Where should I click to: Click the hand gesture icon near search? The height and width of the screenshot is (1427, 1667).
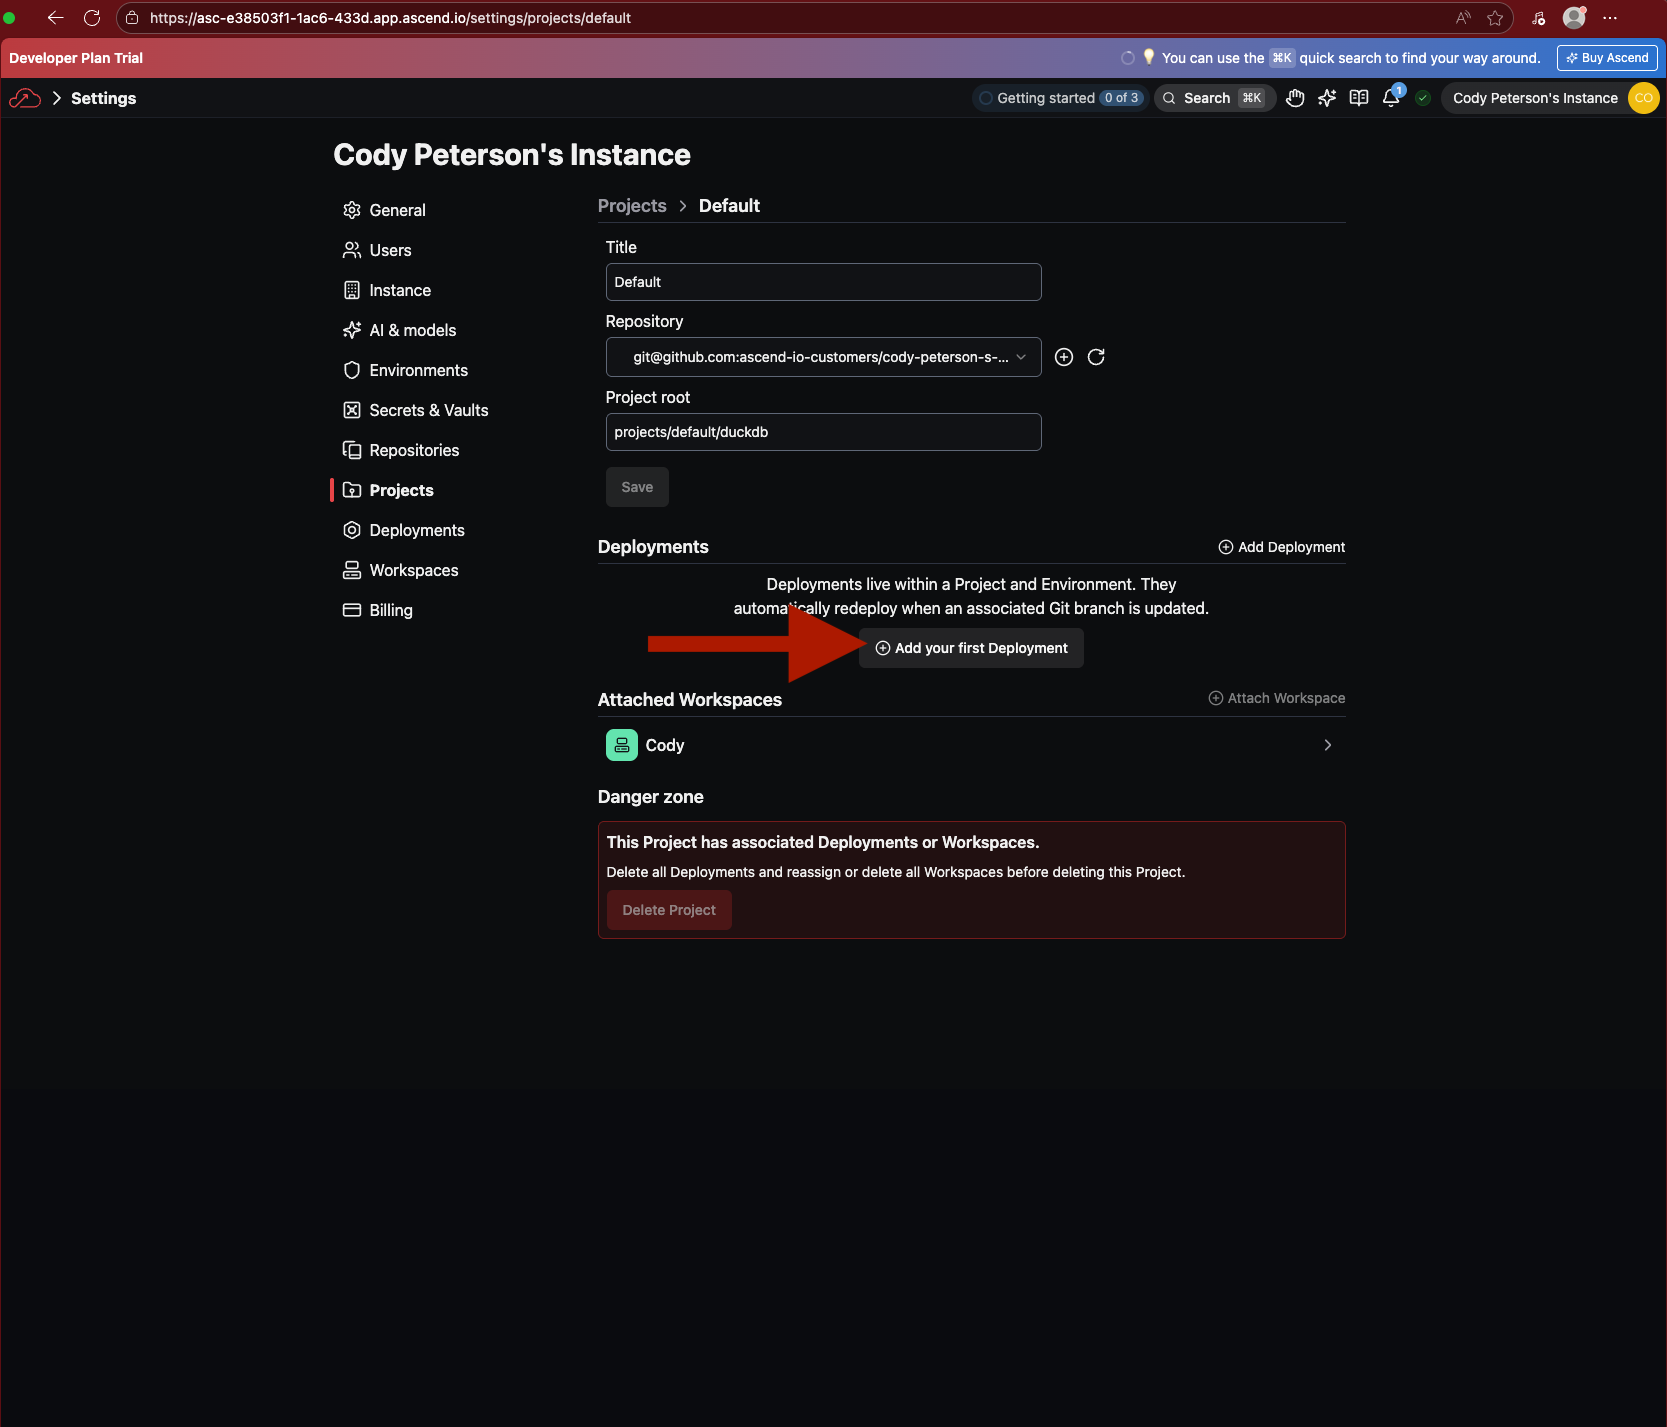[x=1295, y=98]
